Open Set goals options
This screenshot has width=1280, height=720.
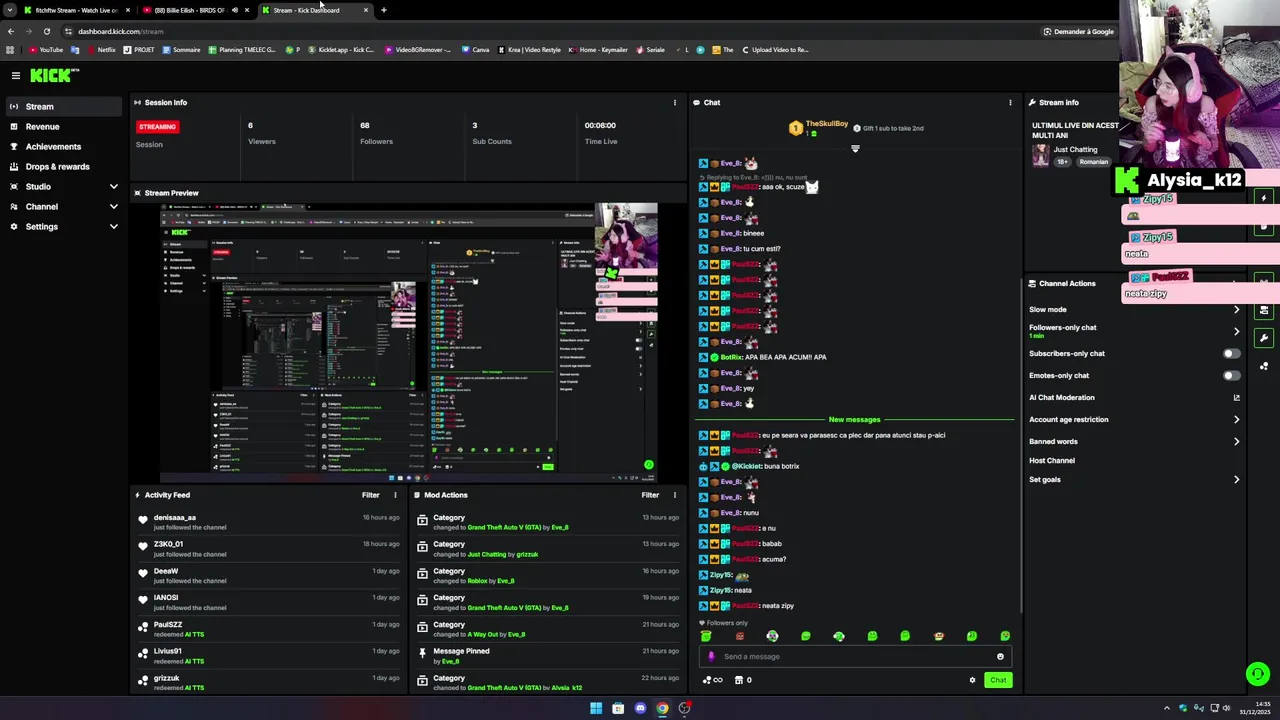coord(1134,480)
